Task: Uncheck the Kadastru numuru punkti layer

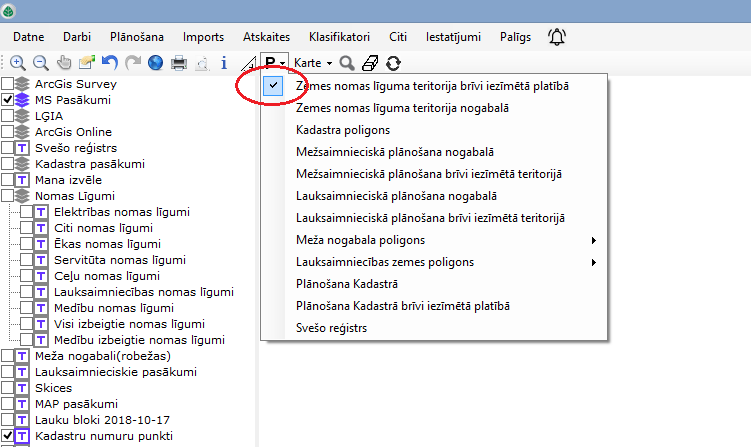Action: tap(7, 436)
